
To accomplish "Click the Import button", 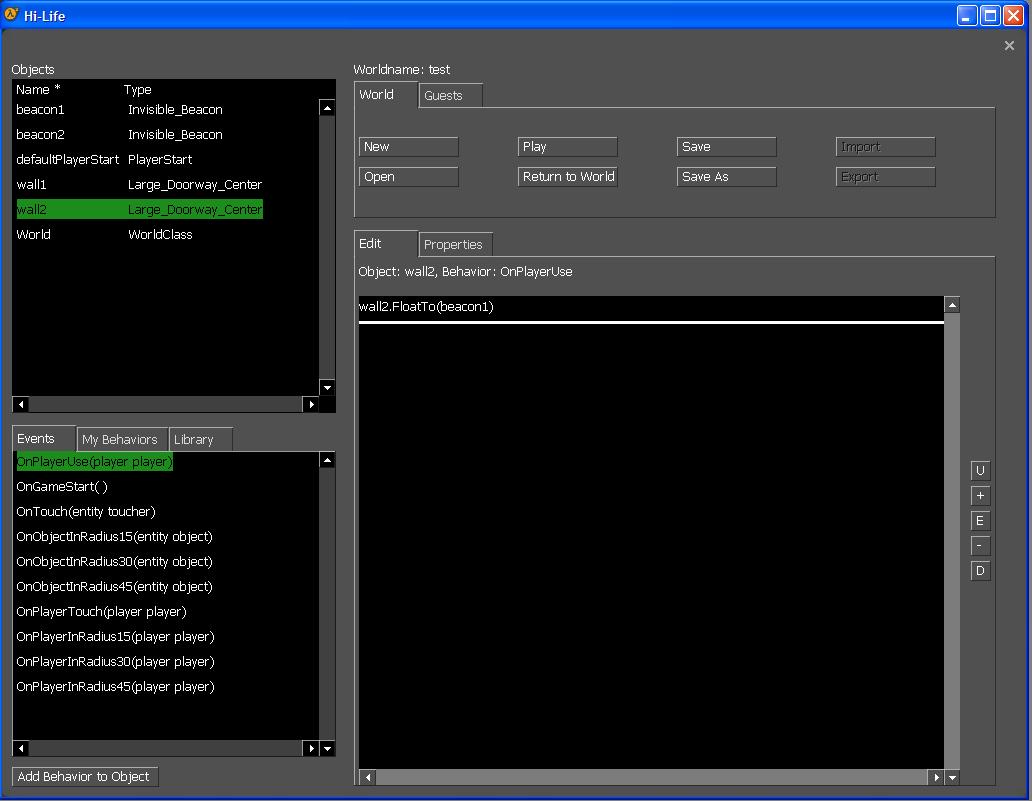I will point(885,147).
